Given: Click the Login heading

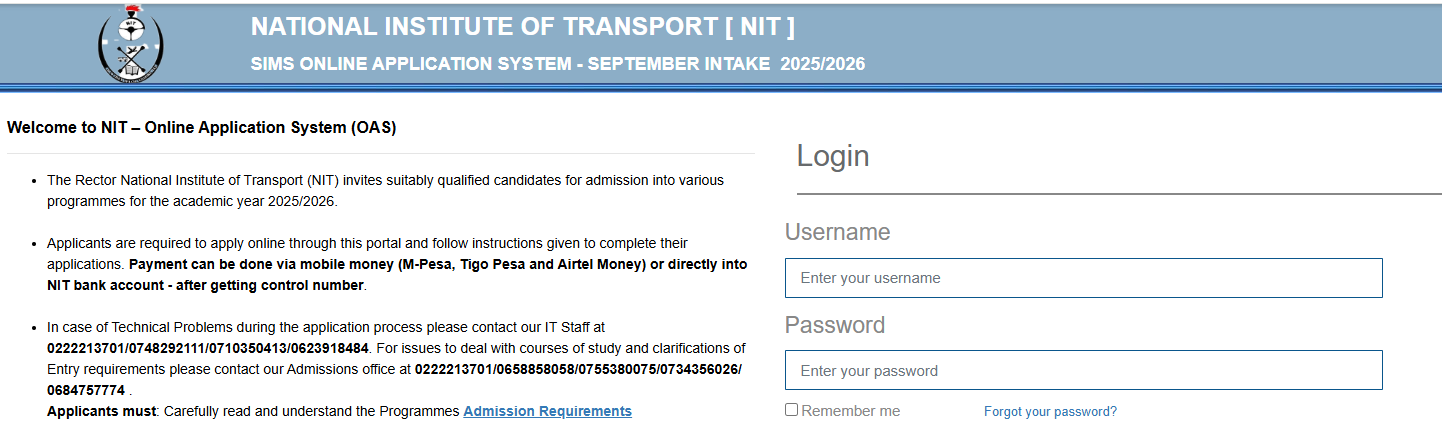Looking at the screenshot, I should pyautogui.click(x=833, y=156).
